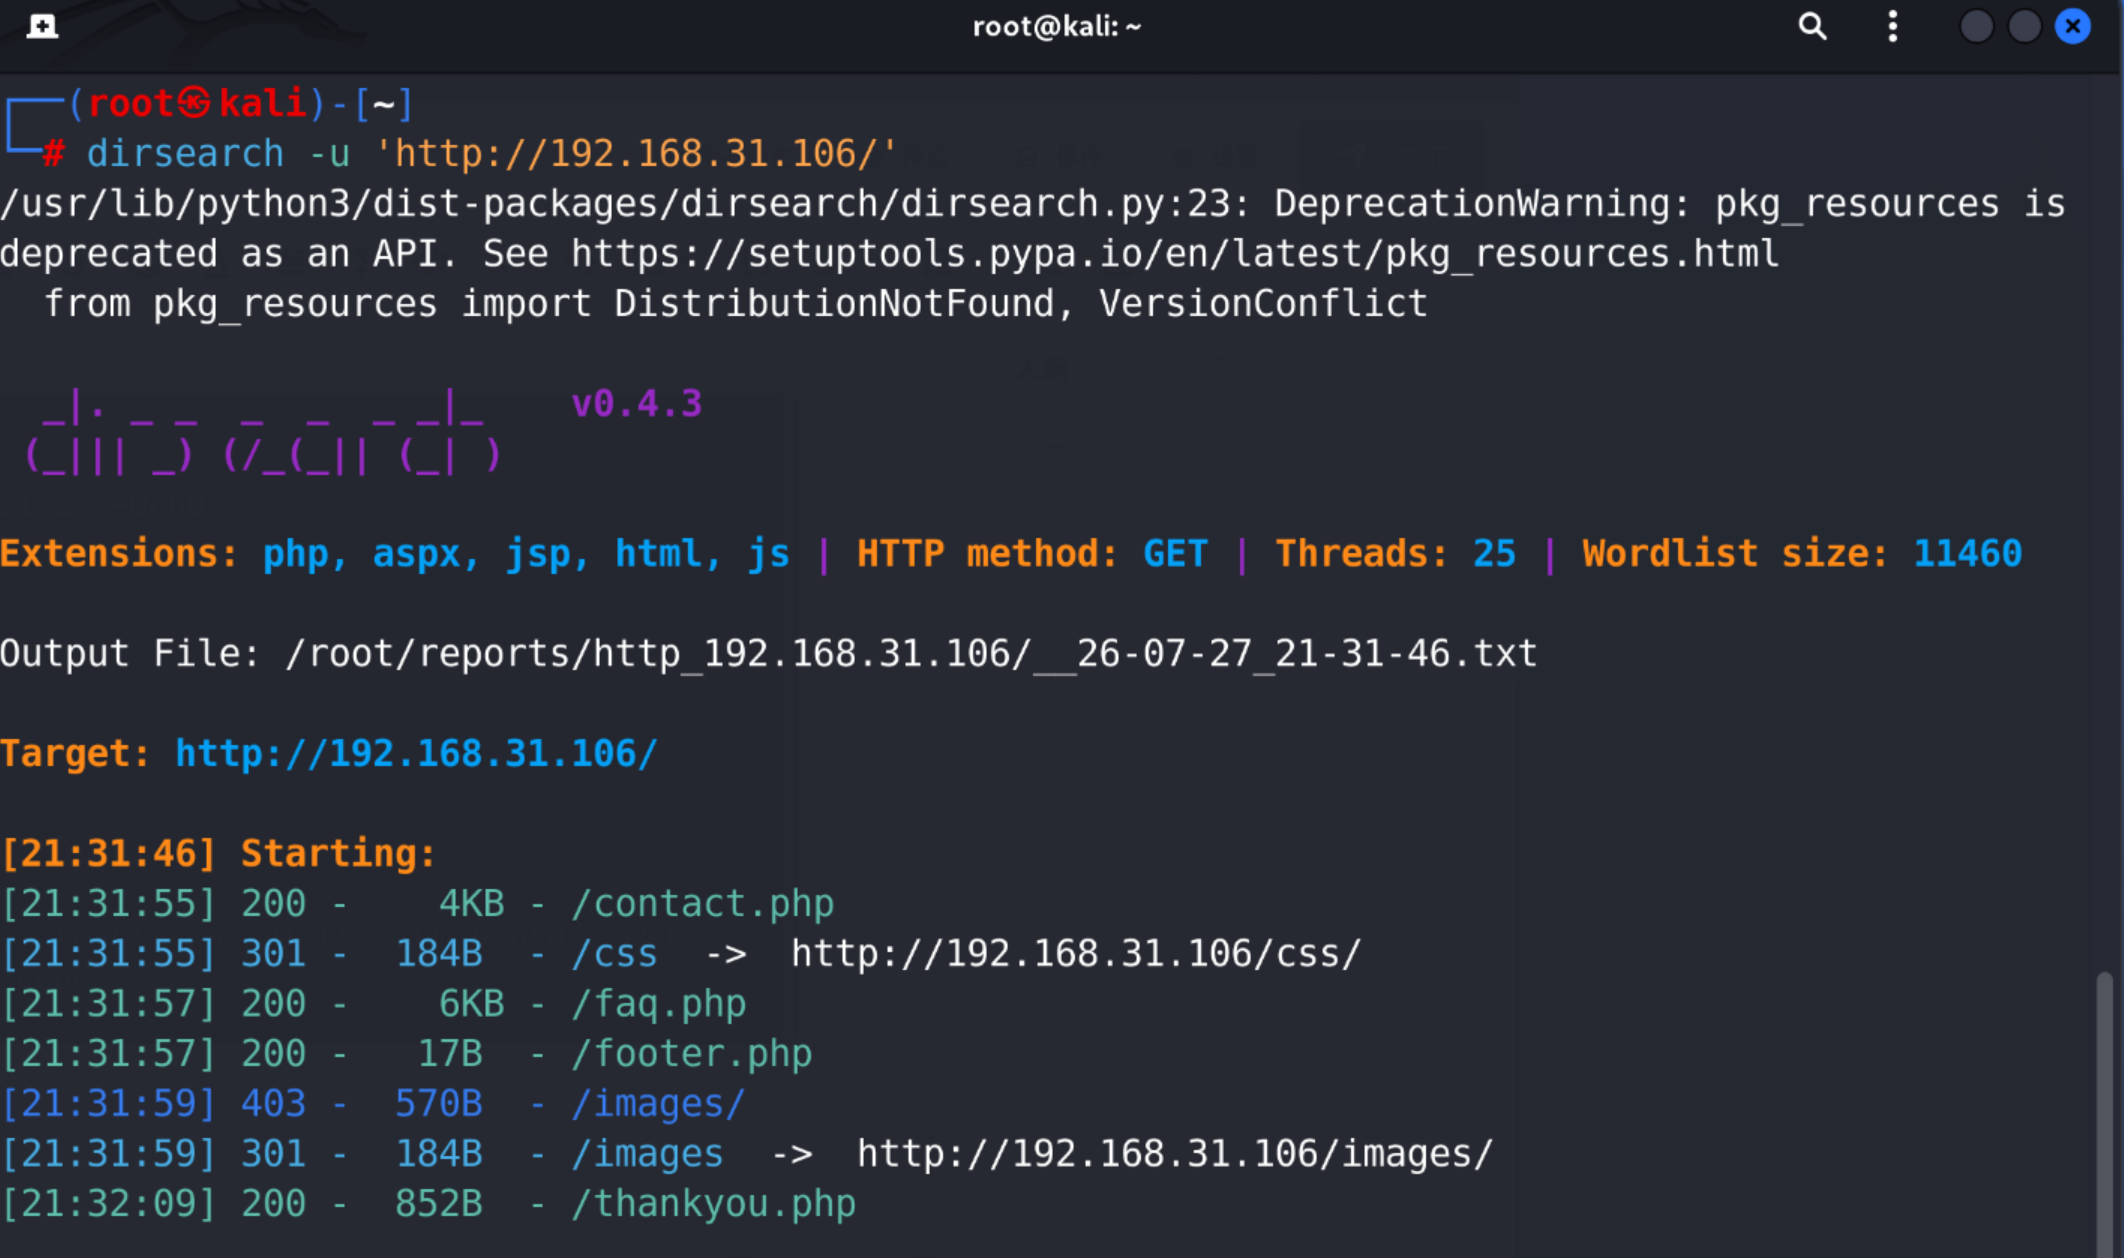The height and width of the screenshot is (1258, 2124).
Task: Open the three-dot terminal menu
Action: tap(1892, 26)
